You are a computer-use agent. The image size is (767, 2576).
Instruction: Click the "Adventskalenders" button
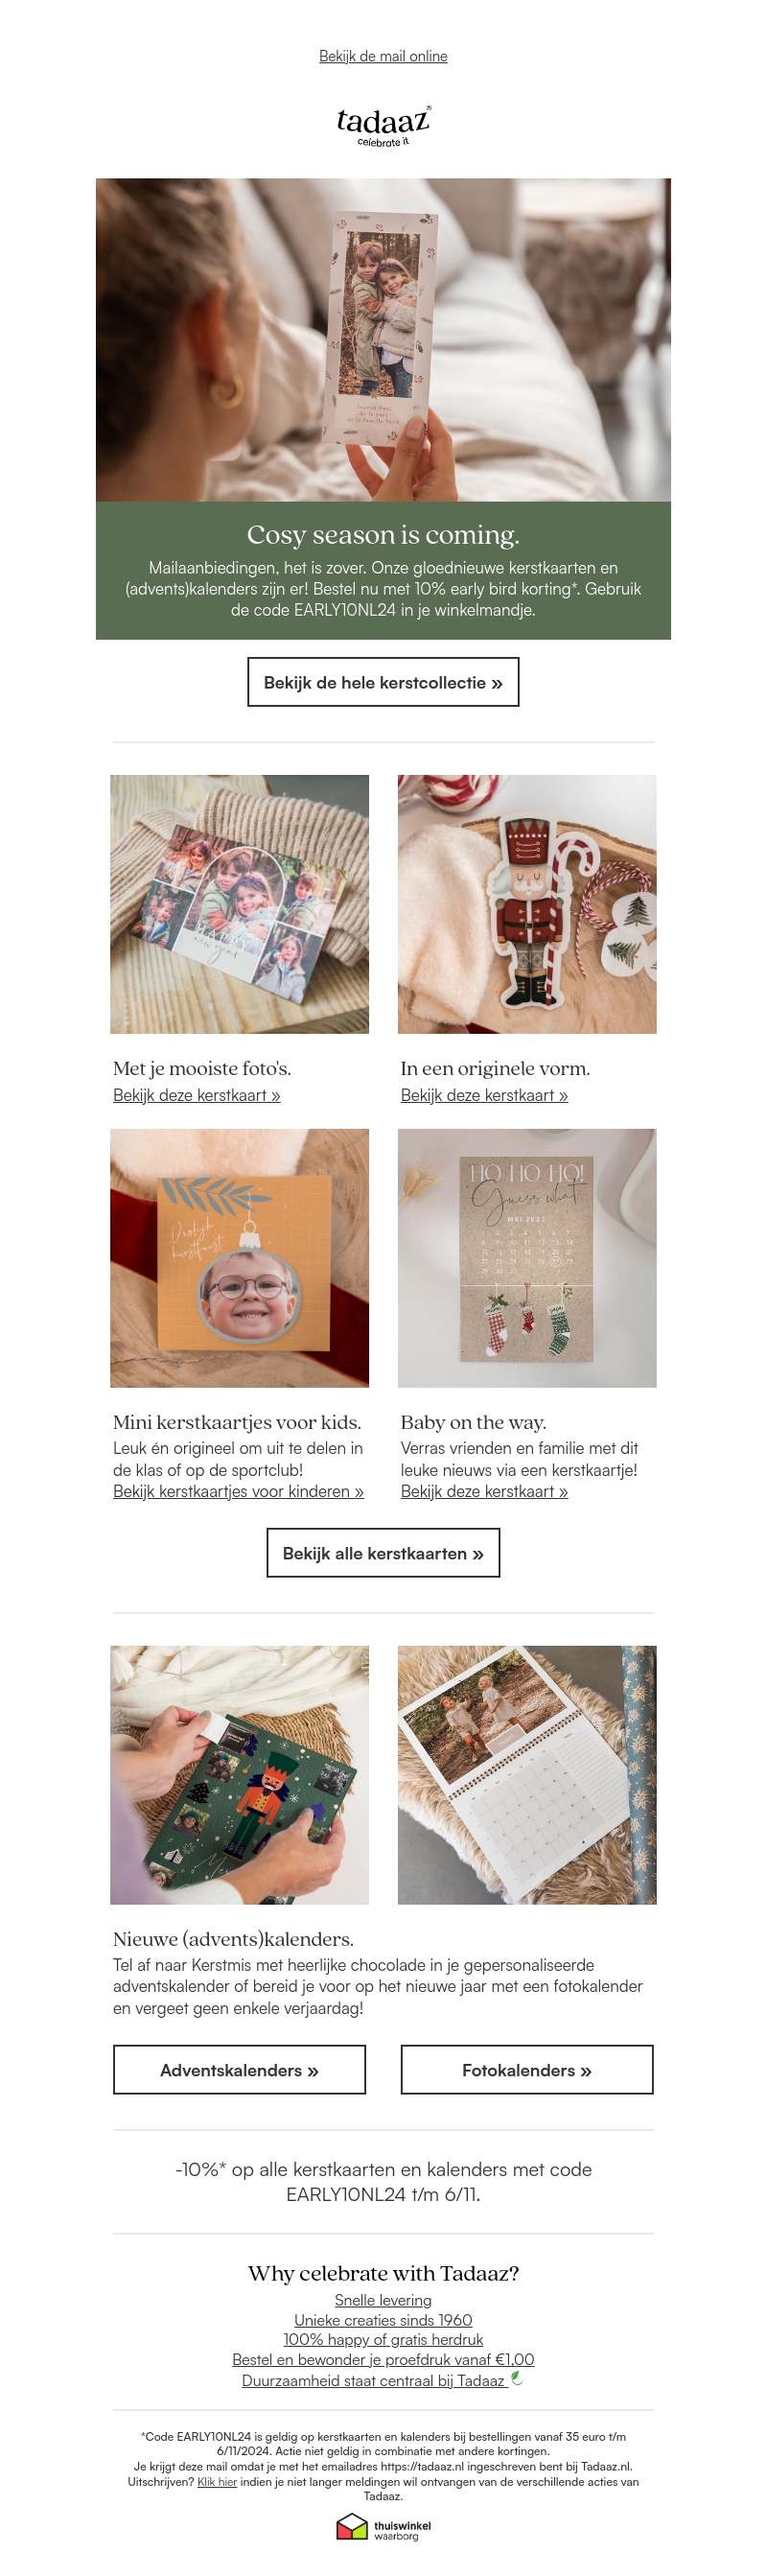tap(239, 2070)
